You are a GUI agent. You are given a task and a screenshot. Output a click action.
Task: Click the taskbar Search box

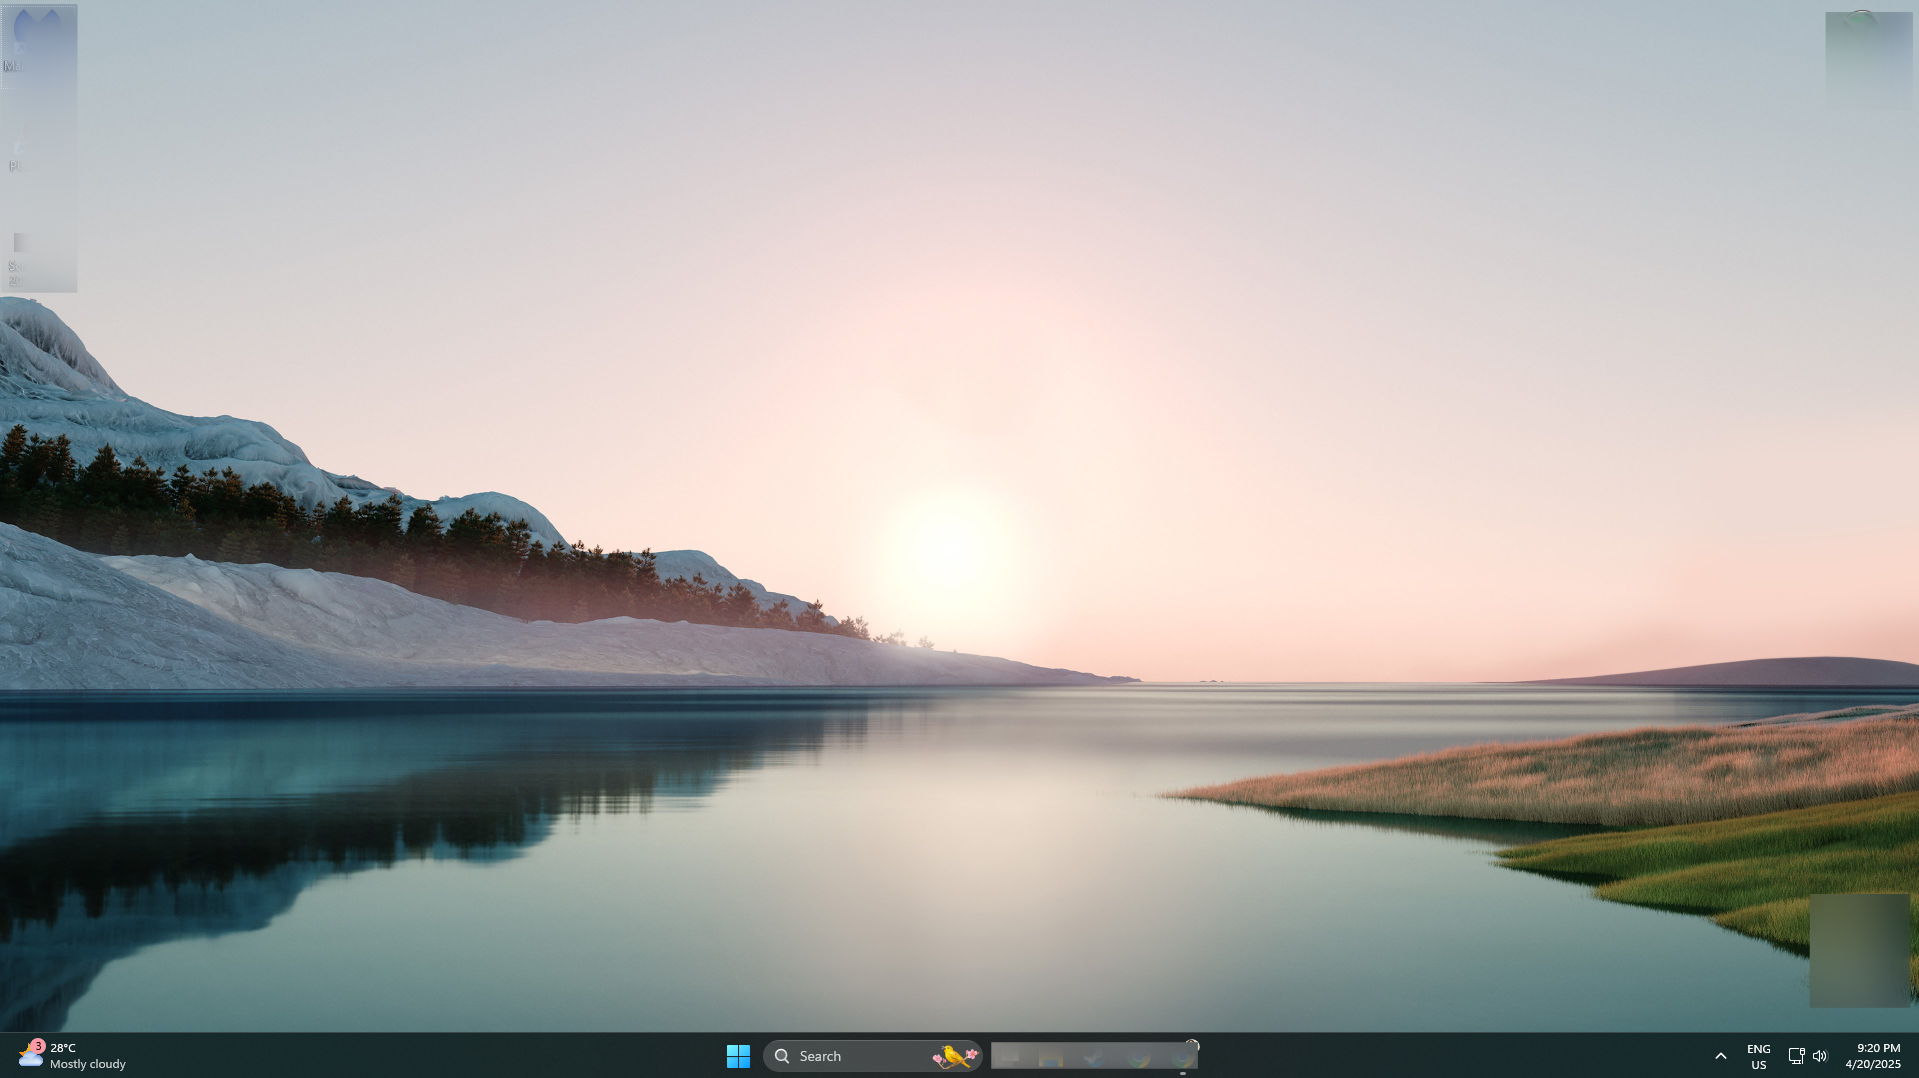(872, 1056)
